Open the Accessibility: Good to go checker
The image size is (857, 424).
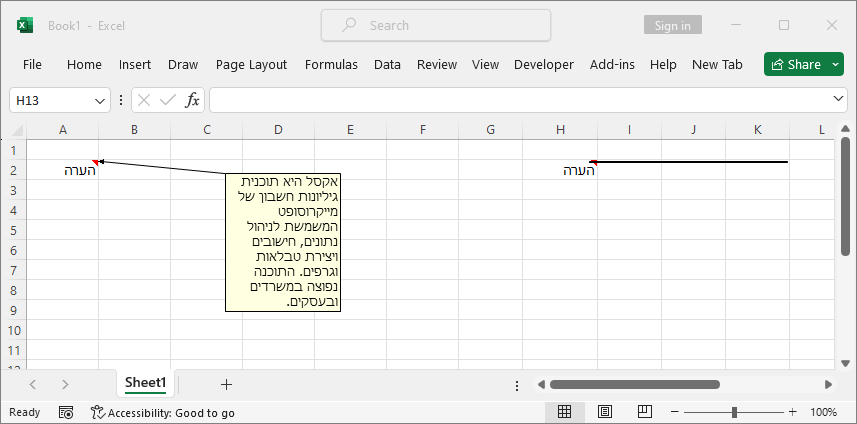163,412
